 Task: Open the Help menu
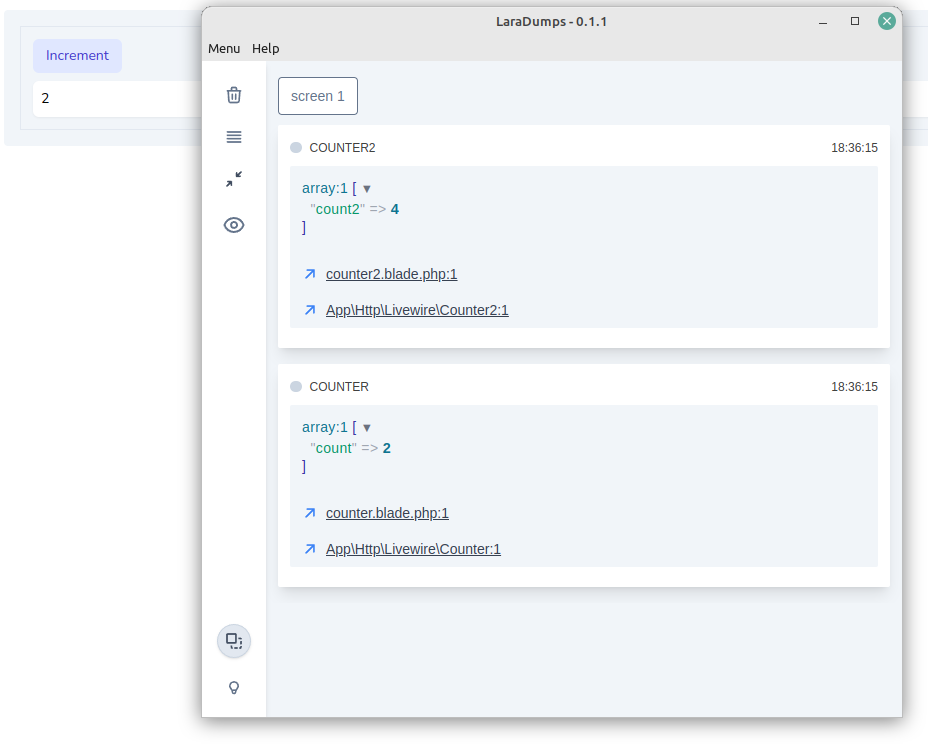[265, 49]
